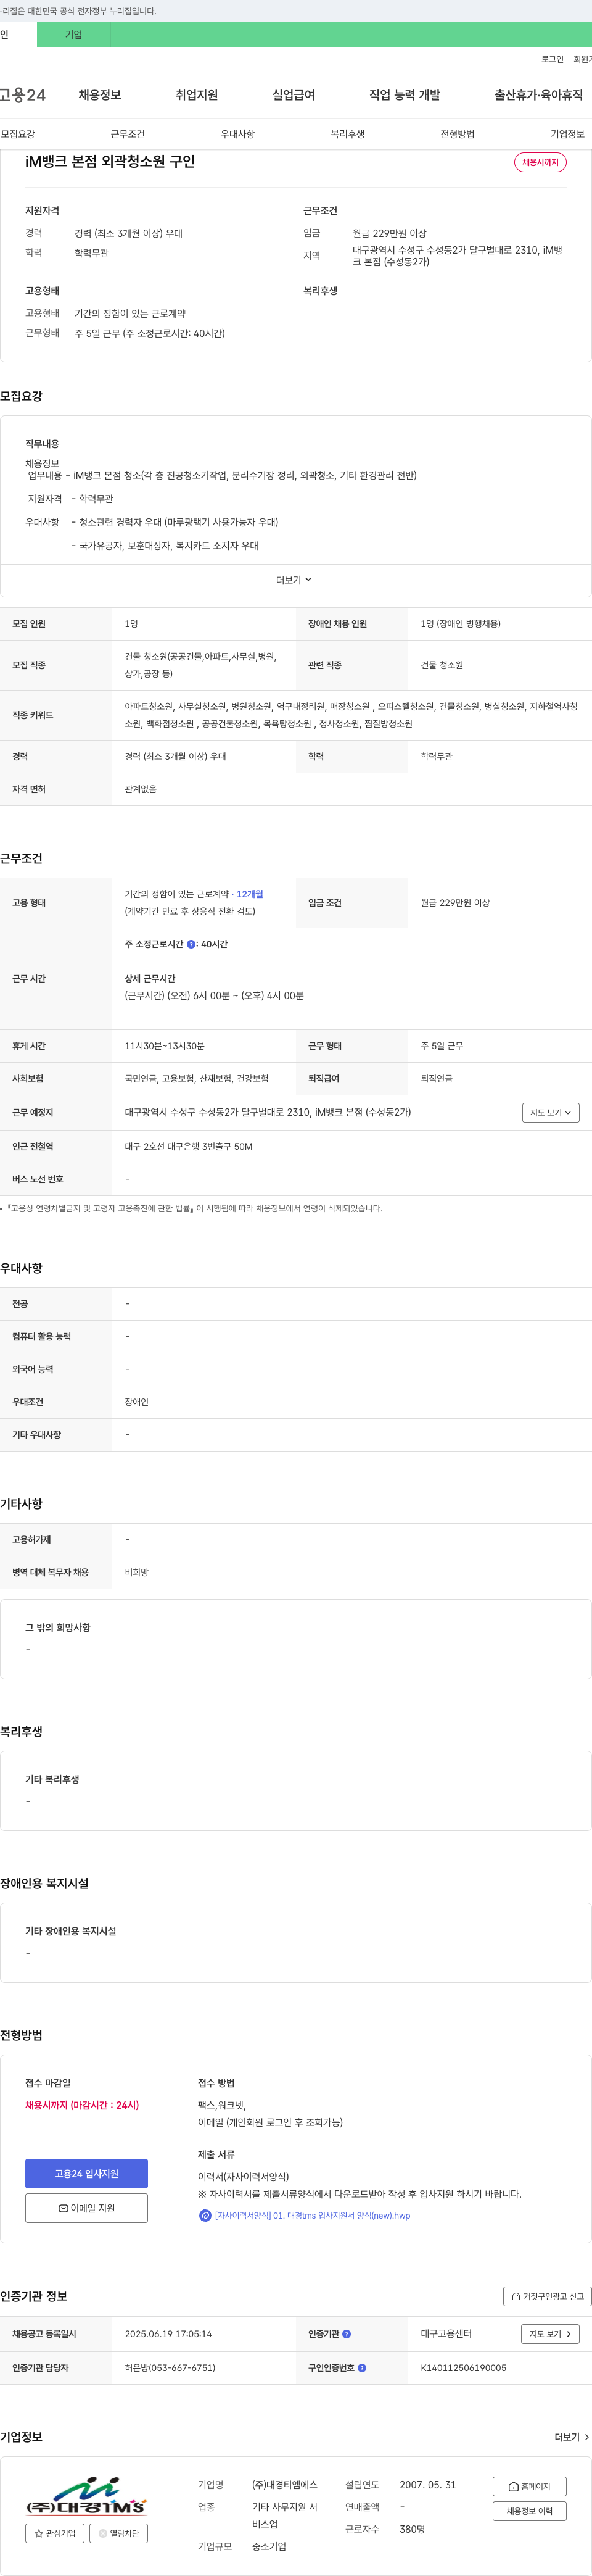
Task: Select the 2025.06.19 17:05:14 registration date
Action: click(x=168, y=2334)
